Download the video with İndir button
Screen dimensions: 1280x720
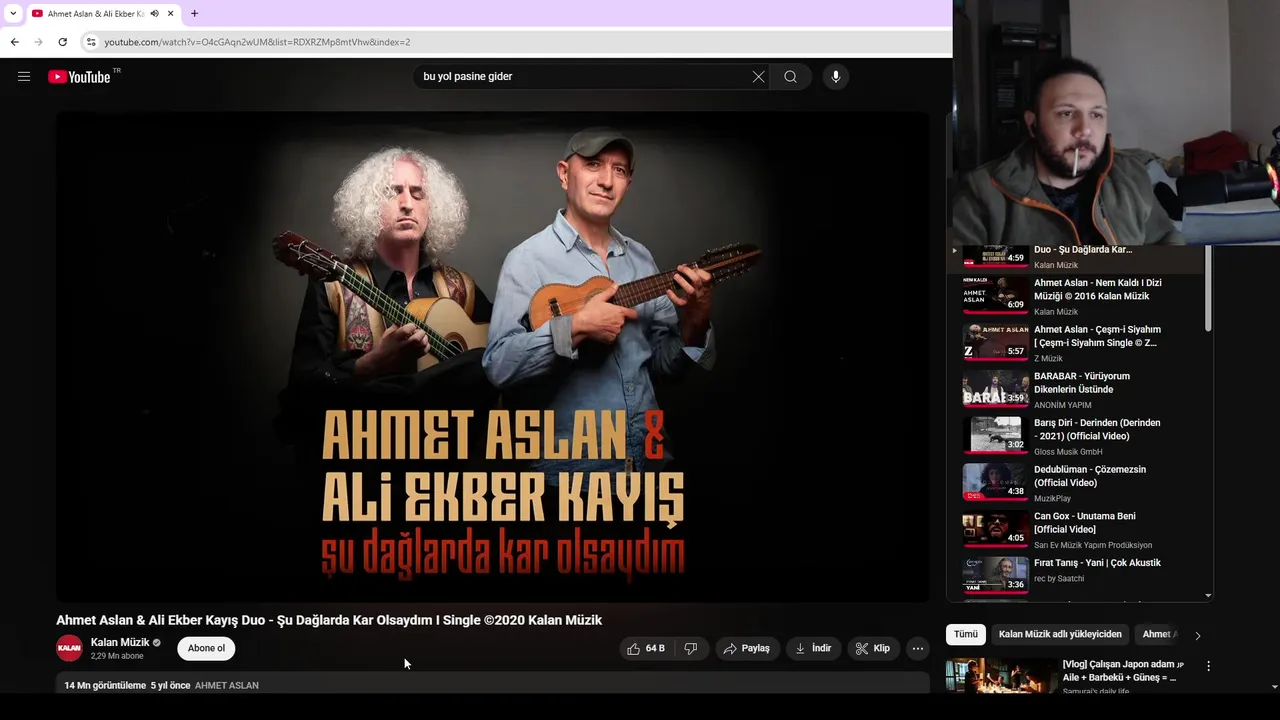pyautogui.click(x=813, y=649)
